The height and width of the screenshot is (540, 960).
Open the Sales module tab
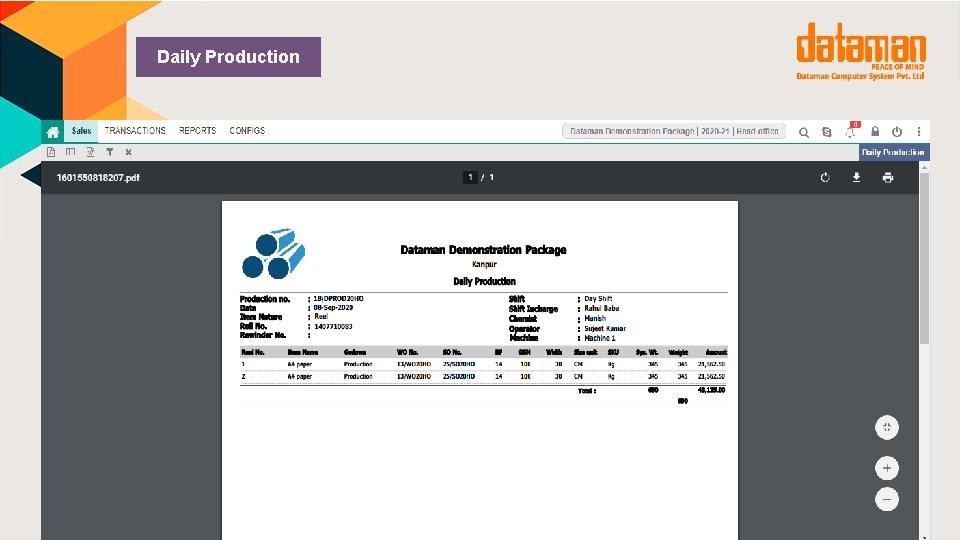(x=81, y=131)
